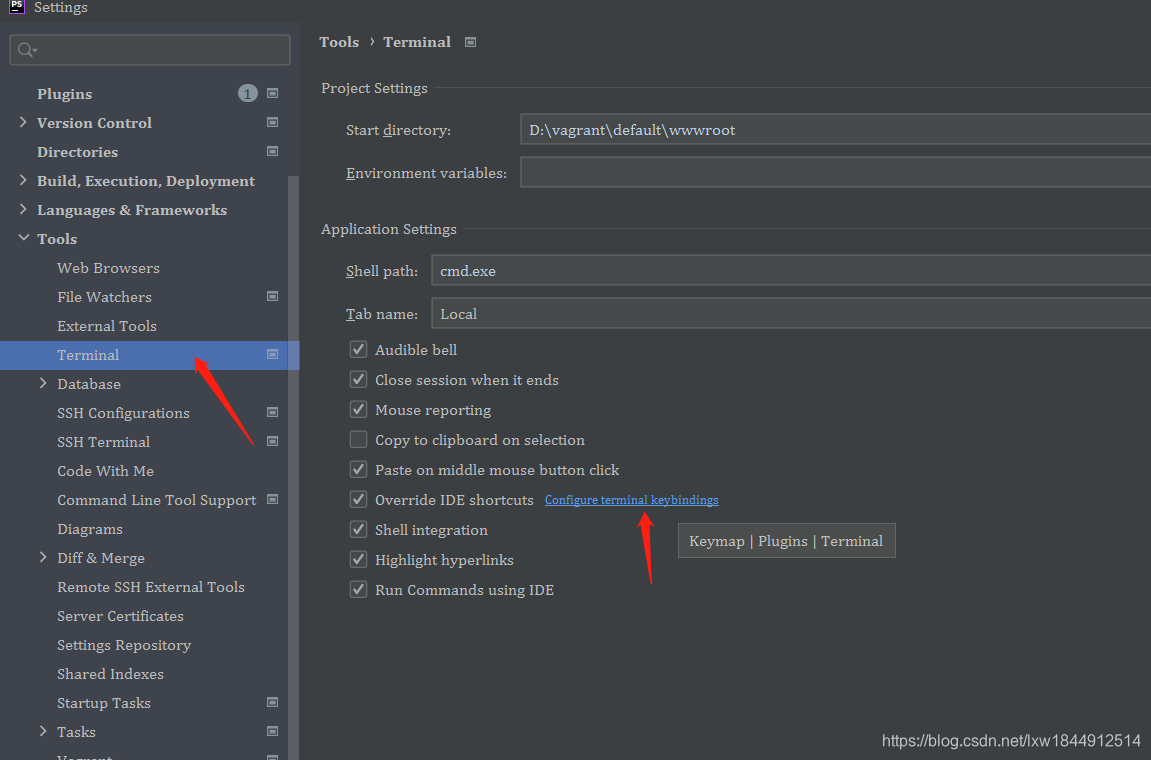Uncheck Run Commands using IDE
The width and height of the screenshot is (1151, 760).
[x=358, y=589]
